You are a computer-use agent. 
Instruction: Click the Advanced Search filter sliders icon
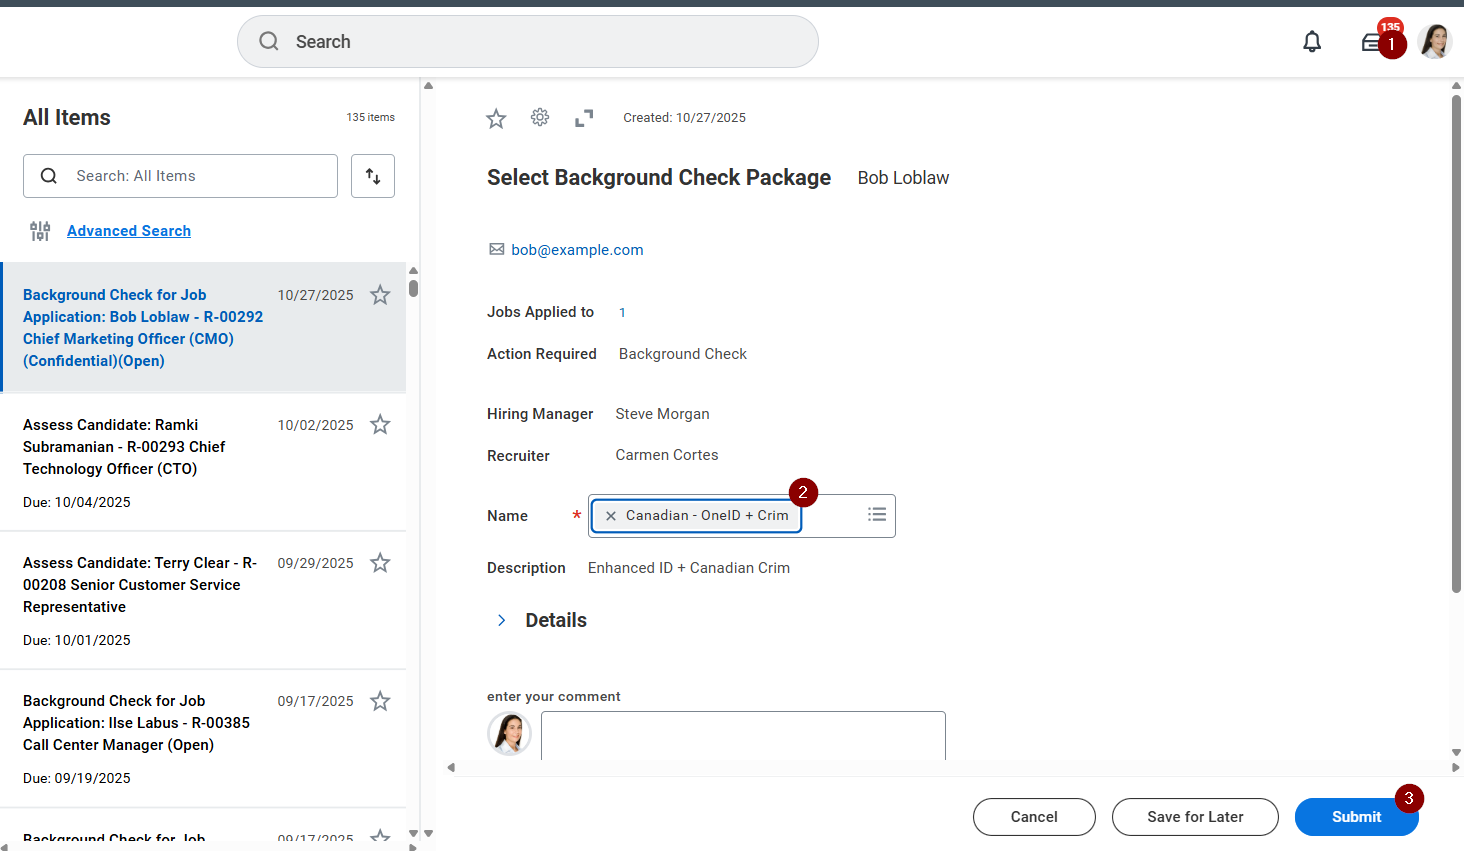40,231
